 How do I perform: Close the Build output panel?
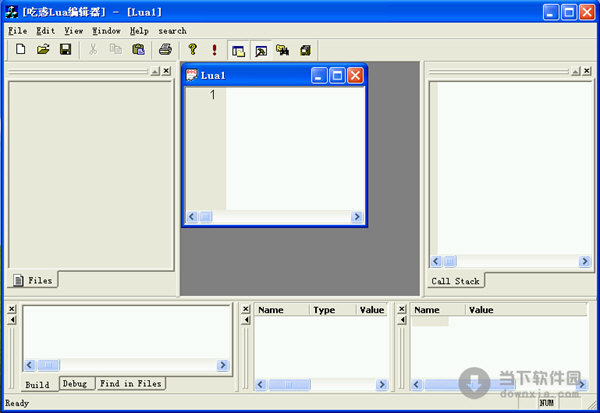12,309
